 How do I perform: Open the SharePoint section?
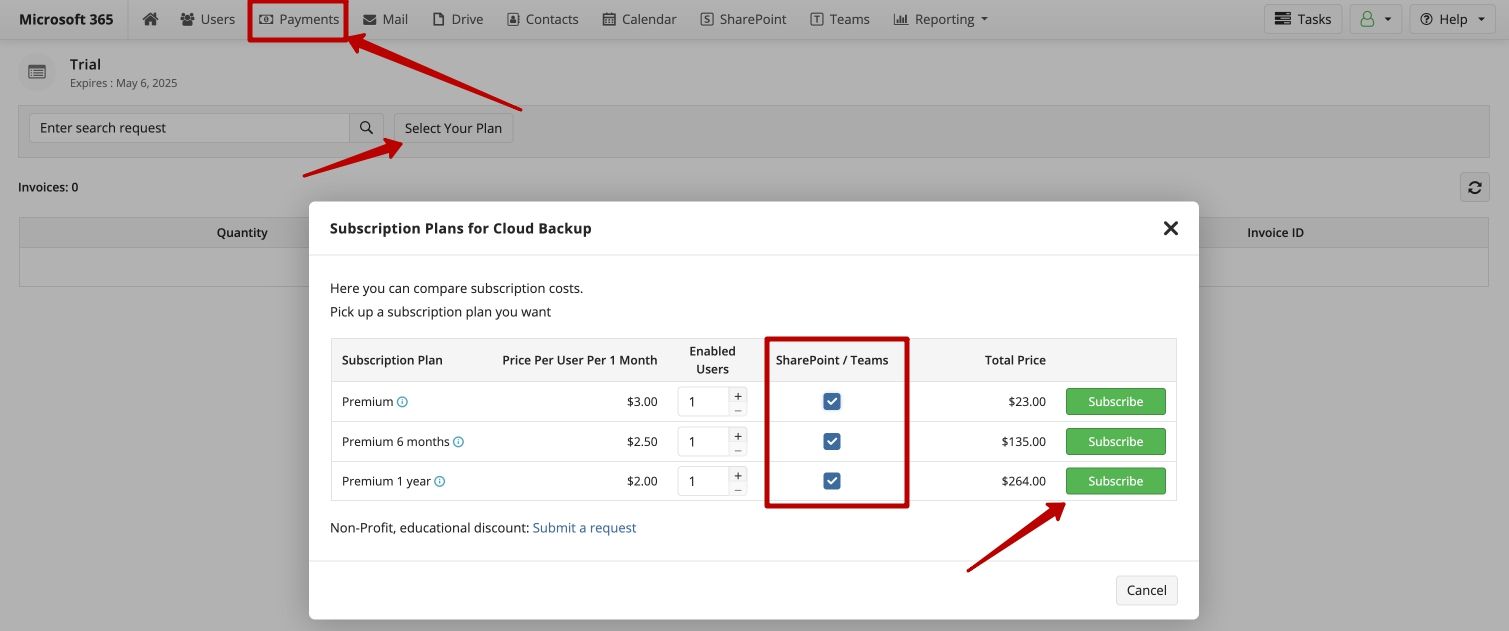pyautogui.click(x=743, y=19)
